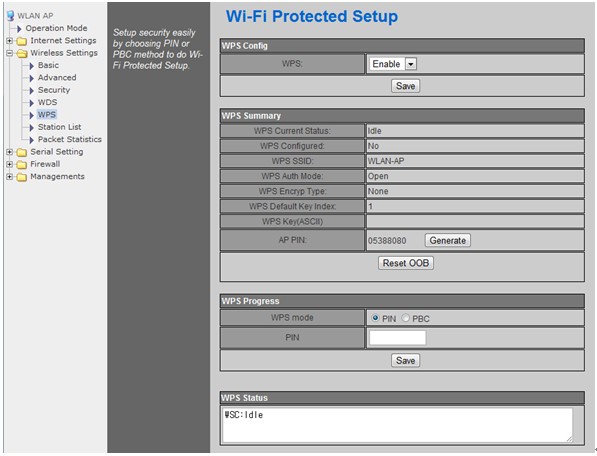The image size is (597, 456).
Task: Open the Operation Mode page
Action: click(x=56, y=28)
